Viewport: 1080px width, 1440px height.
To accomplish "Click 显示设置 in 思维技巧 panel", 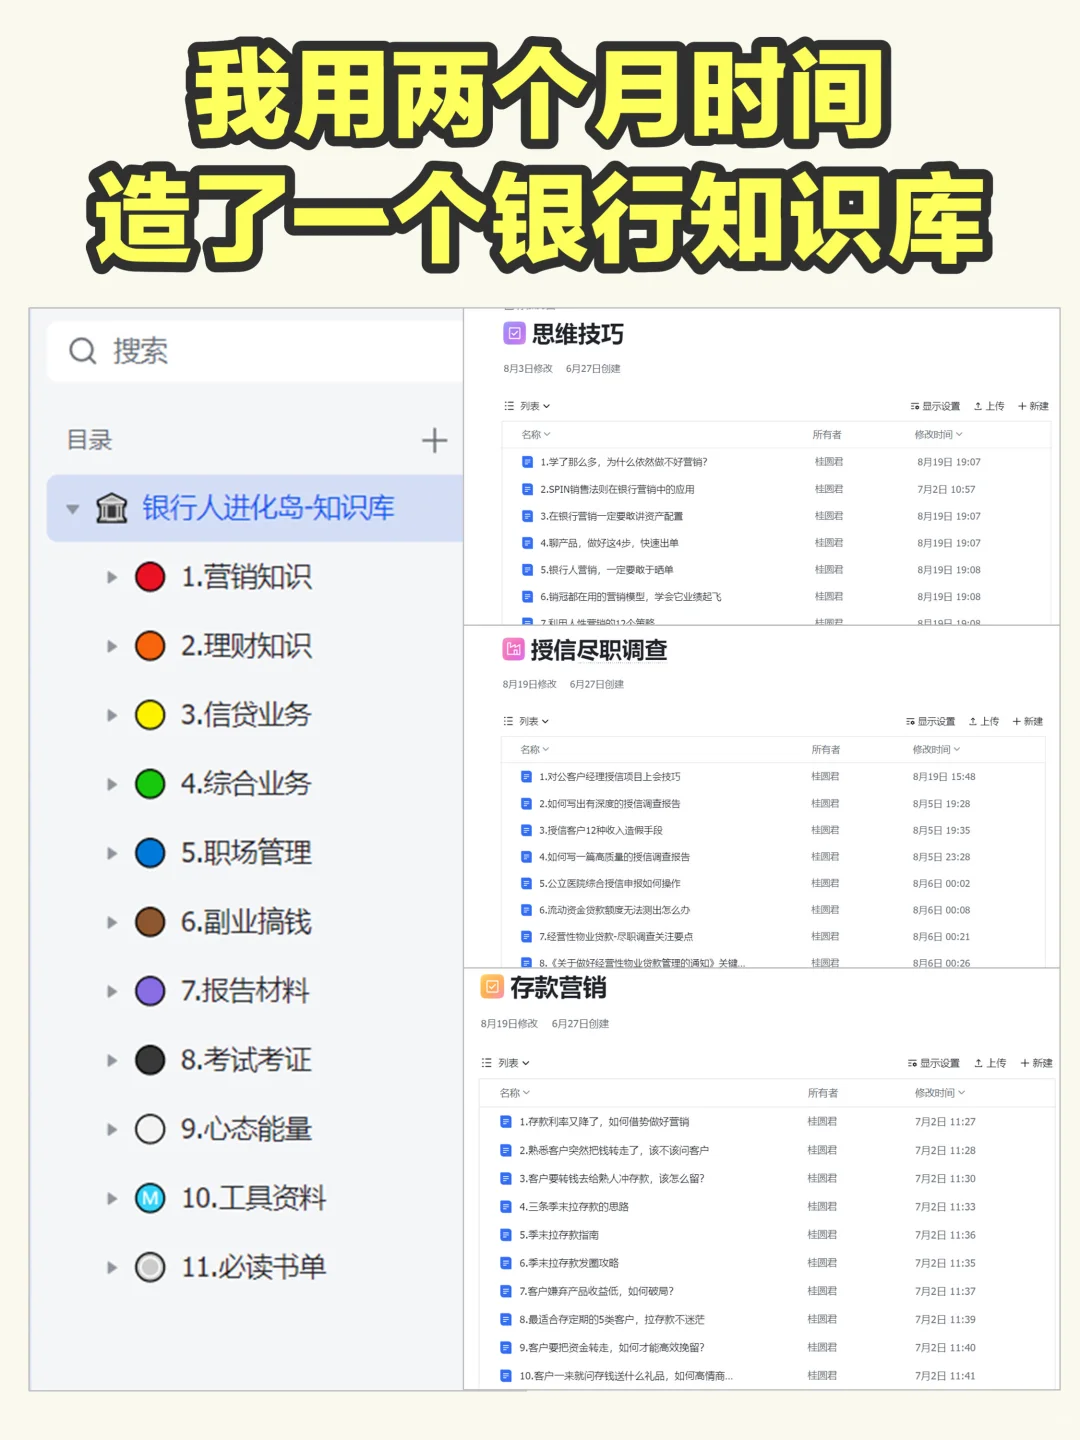I will point(935,406).
